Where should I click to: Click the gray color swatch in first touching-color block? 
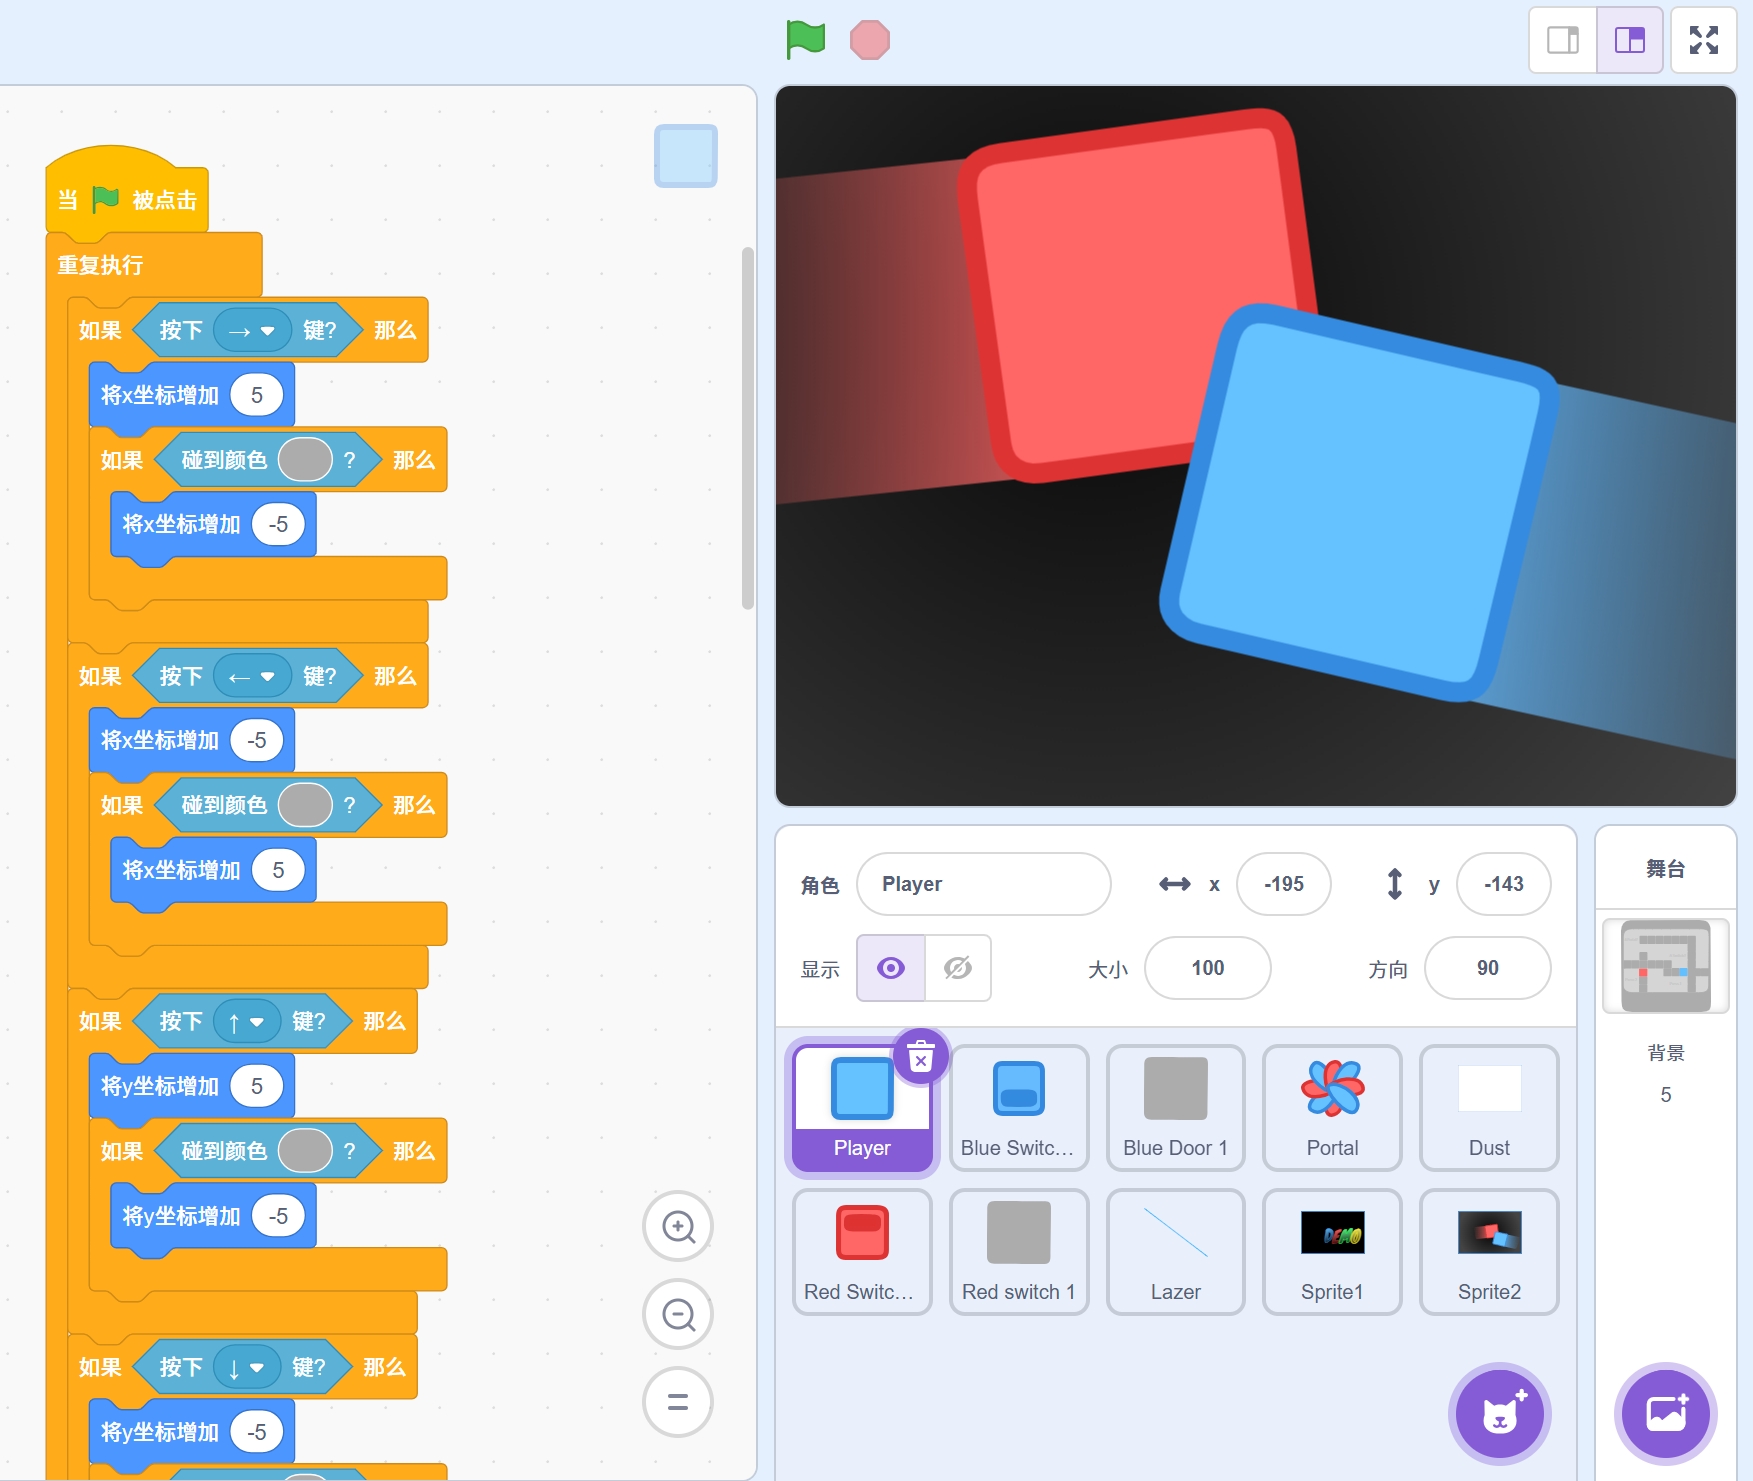coord(305,460)
